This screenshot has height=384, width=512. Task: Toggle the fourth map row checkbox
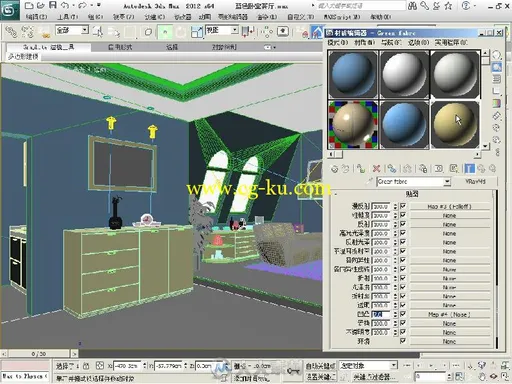403,233
